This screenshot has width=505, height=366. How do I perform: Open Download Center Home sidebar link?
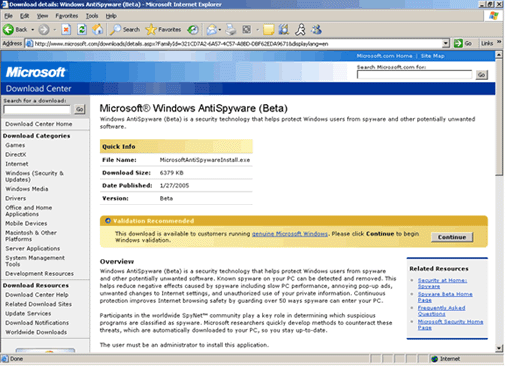(x=39, y=124)
